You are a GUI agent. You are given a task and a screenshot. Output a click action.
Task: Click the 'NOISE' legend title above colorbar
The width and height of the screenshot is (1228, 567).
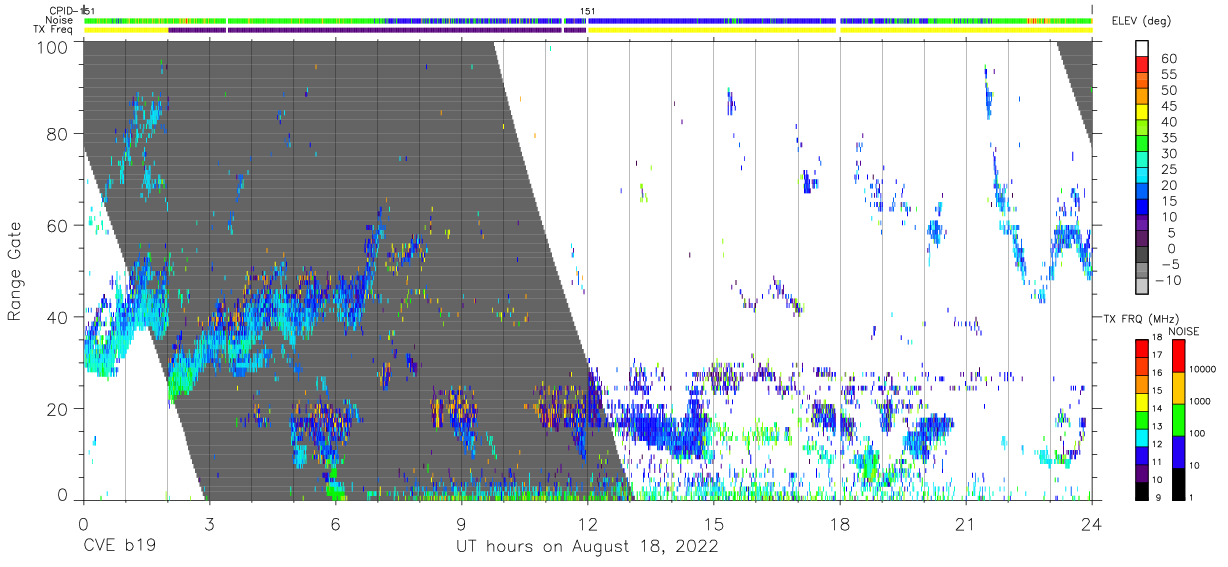tap(1184, 331)
